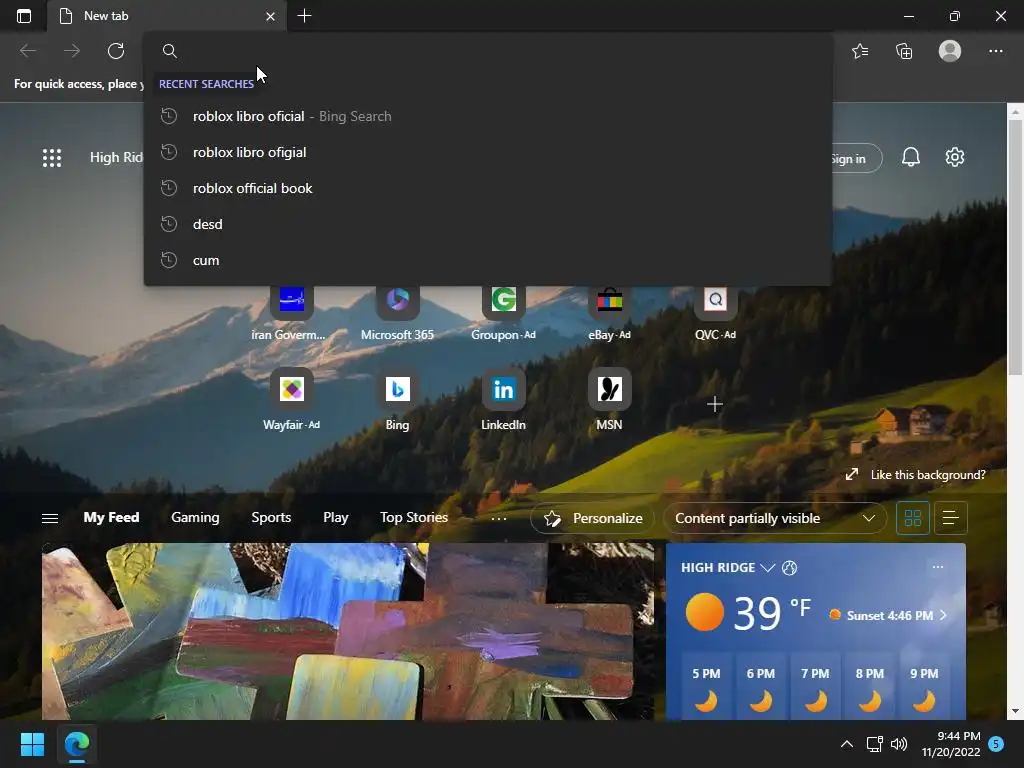The image size is (1024, 768).
Task: Select the My Feed tab
Action: click(111, 517)
